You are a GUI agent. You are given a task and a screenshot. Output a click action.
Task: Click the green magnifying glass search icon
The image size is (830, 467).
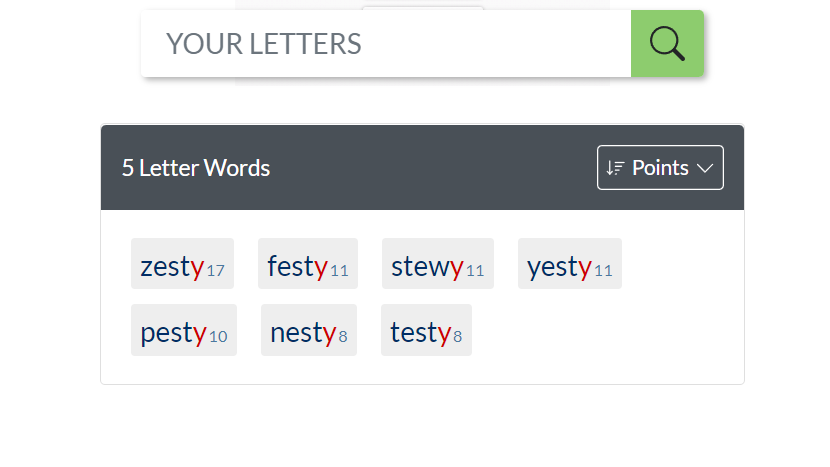667,44
